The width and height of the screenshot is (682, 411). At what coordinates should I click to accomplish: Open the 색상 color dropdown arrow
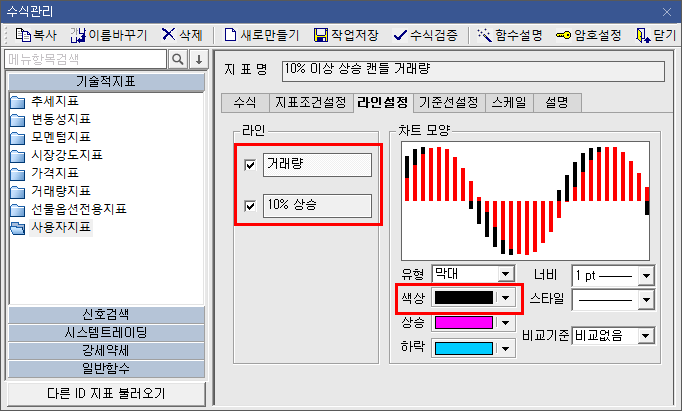tap(505, 298)
